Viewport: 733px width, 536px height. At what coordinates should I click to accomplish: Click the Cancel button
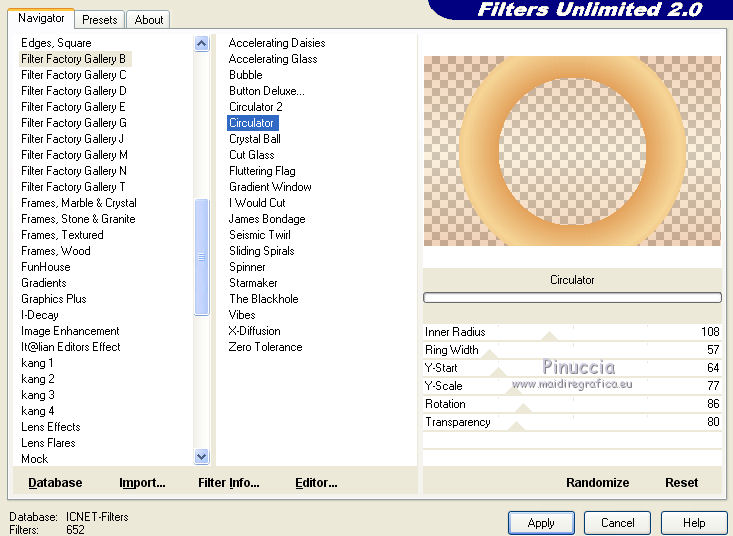point(618,522)
